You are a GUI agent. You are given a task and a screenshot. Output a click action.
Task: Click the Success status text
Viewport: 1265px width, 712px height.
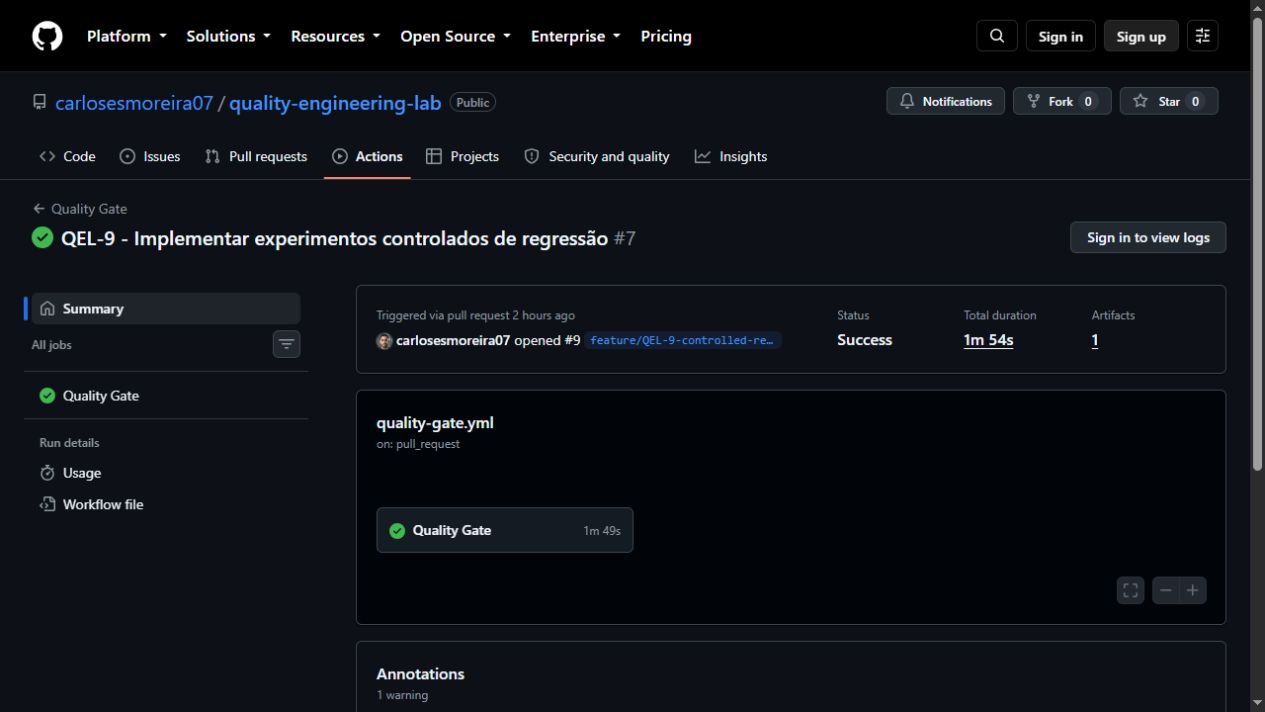[x=865, y=341]
